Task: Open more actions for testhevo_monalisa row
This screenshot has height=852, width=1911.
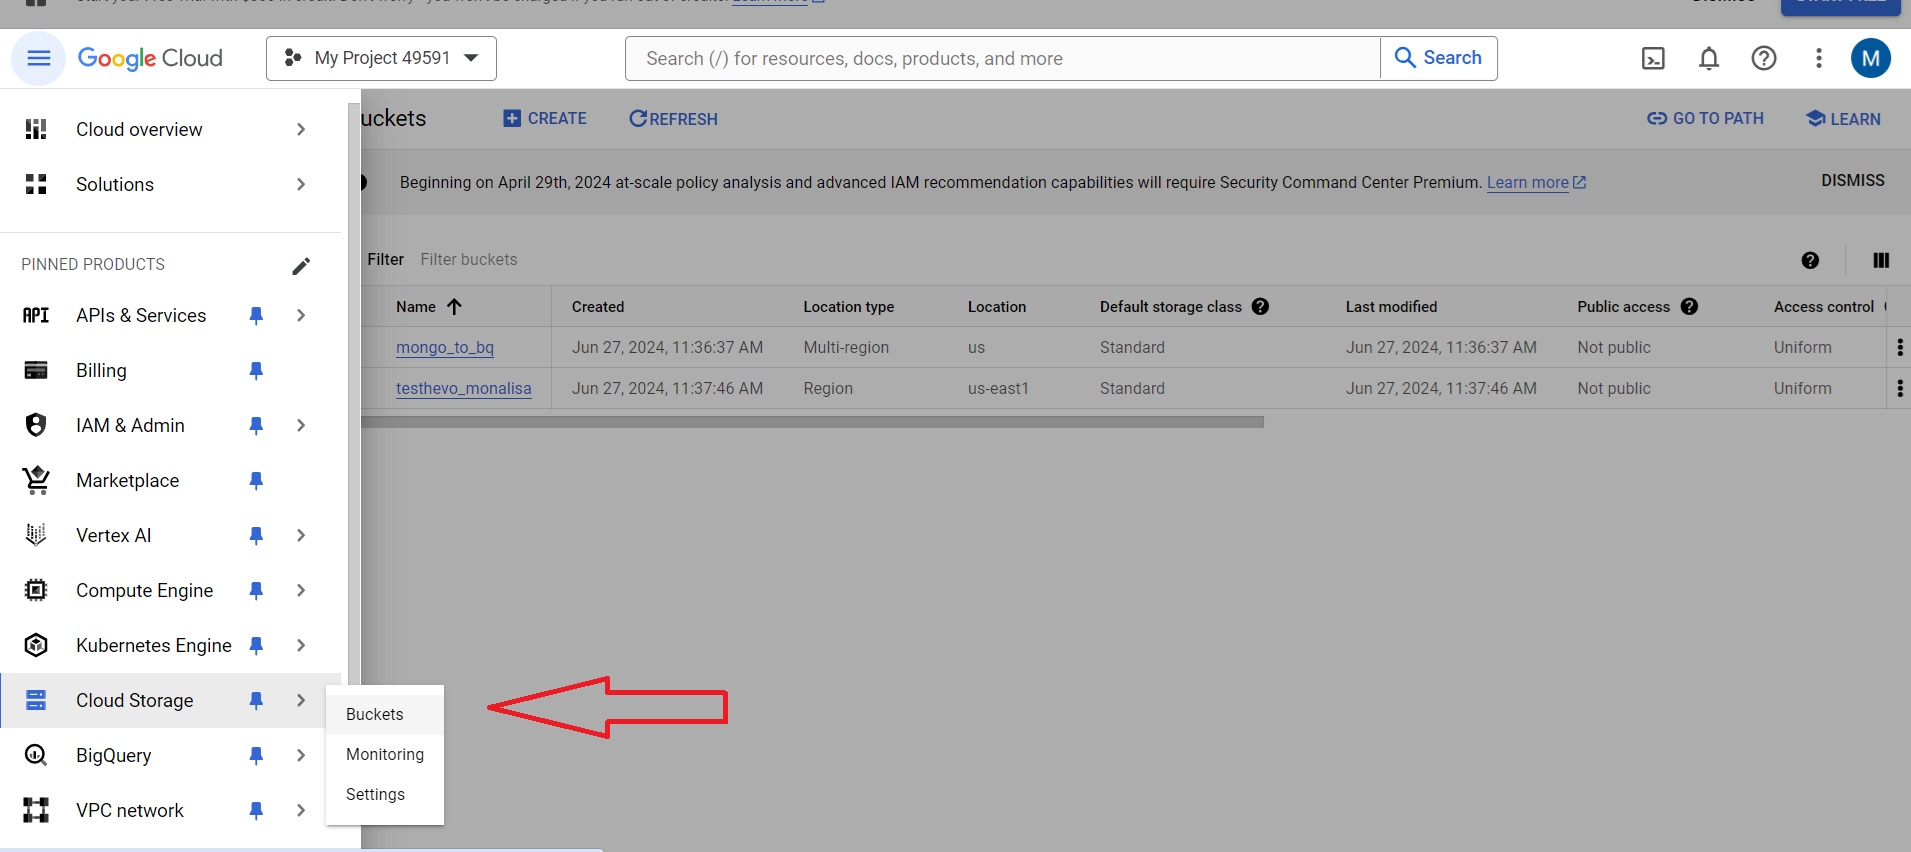Action: pos(1900,388)
